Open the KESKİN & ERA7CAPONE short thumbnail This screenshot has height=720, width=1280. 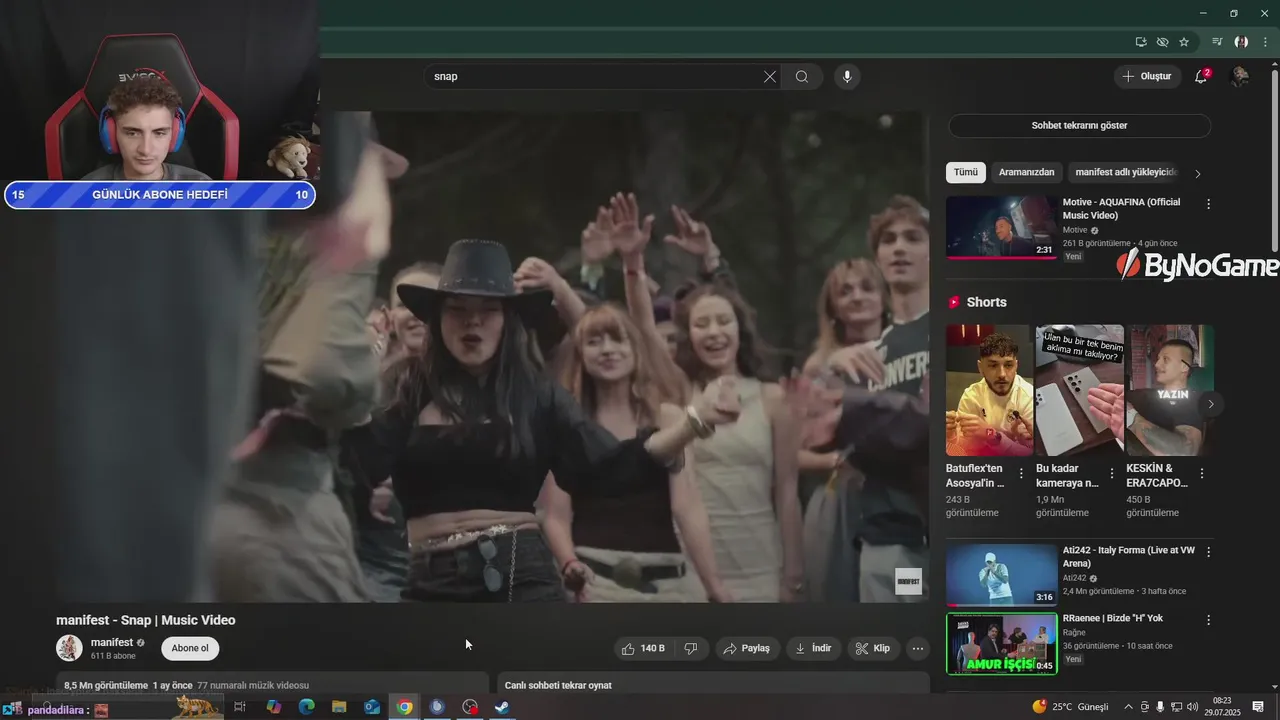click(x=1170, y=390)
